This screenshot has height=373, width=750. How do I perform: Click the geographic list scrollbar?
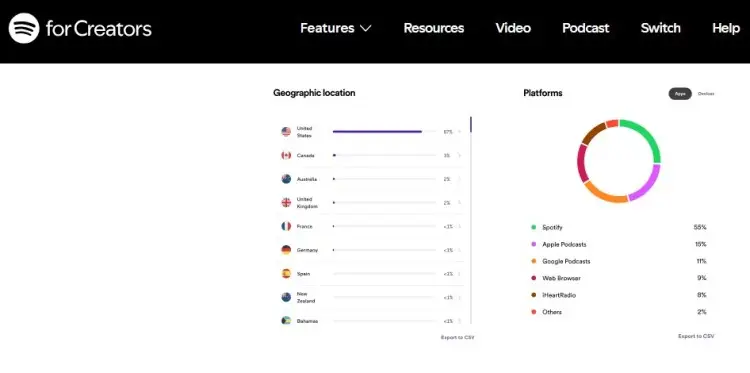pyautogui.click(x=471, y=220)
